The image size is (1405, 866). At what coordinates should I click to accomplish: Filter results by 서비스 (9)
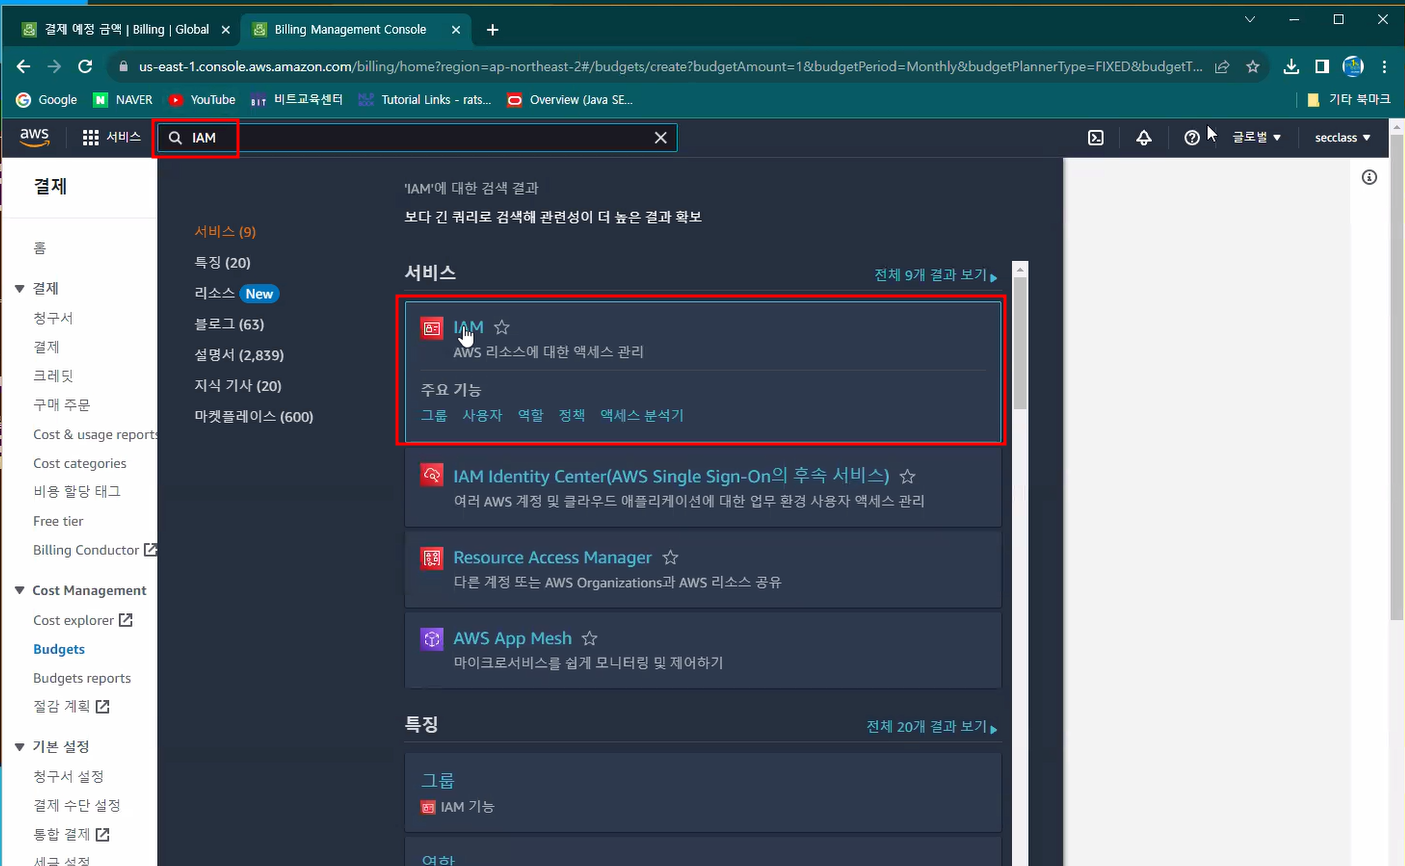pos(225,232)
